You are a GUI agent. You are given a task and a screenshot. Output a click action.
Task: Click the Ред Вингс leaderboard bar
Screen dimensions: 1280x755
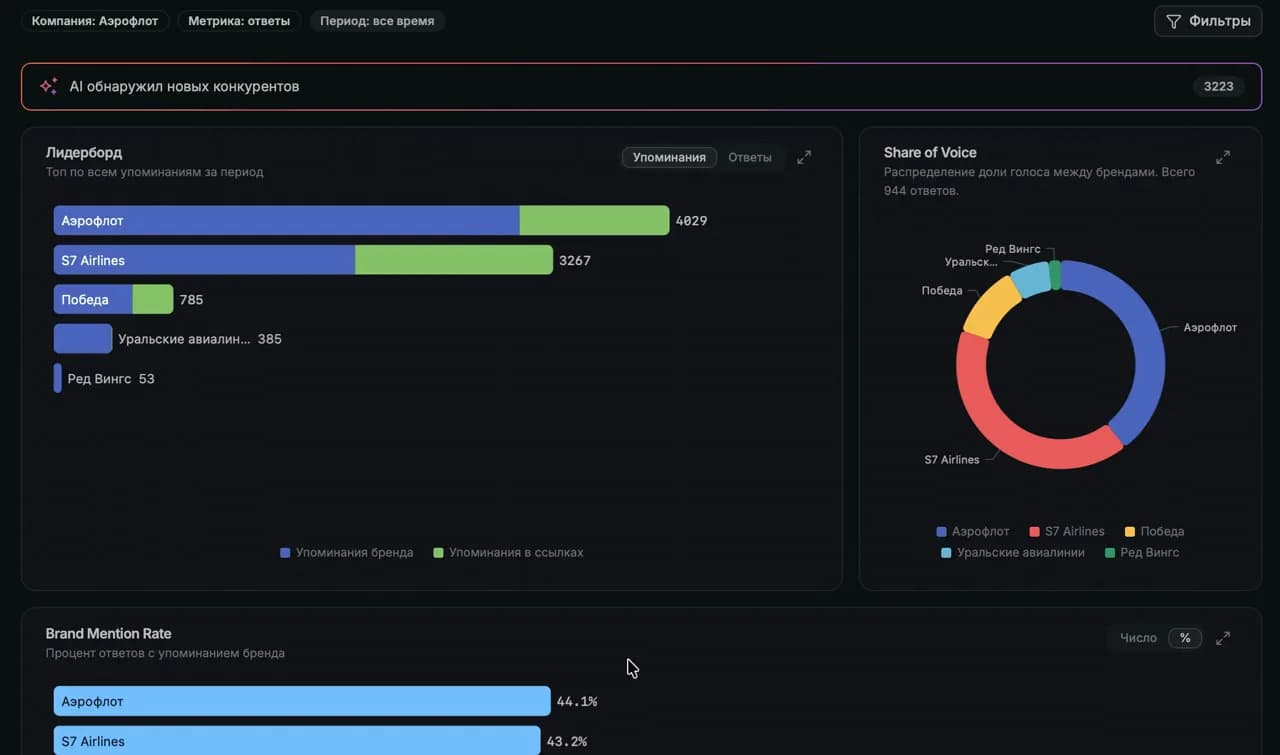58,378
